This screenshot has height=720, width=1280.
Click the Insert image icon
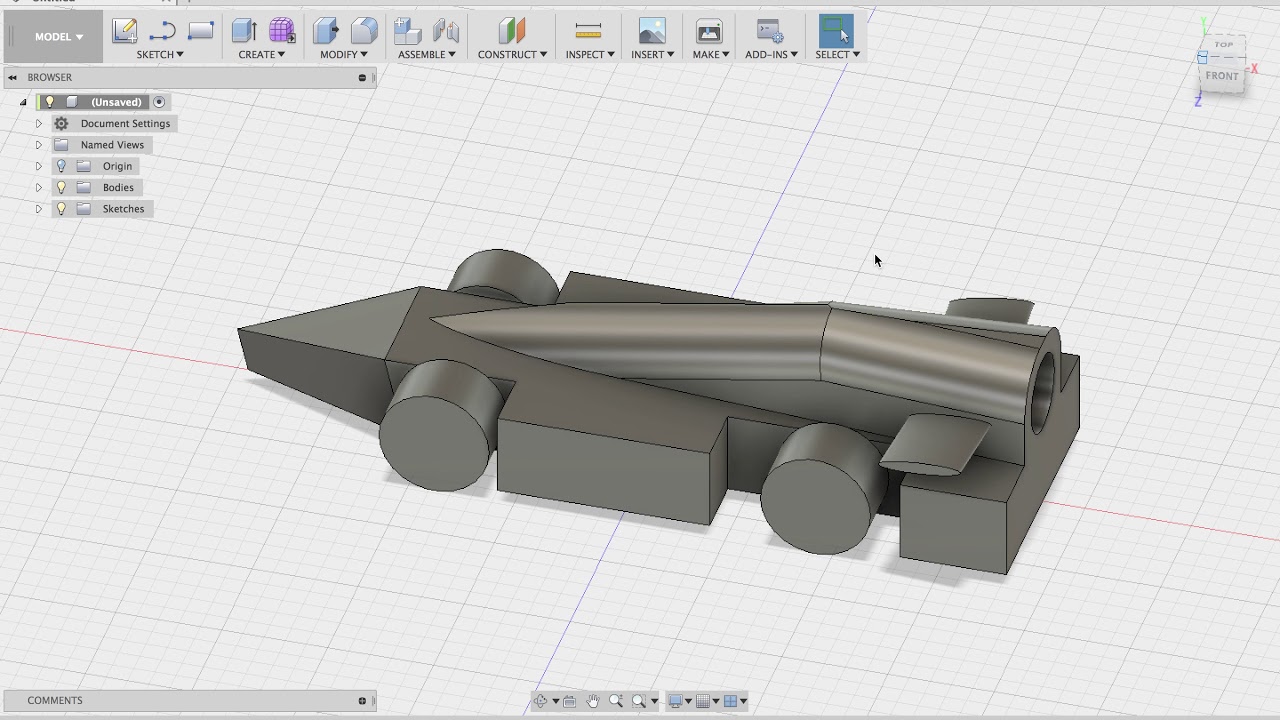[x=652, y=31]
